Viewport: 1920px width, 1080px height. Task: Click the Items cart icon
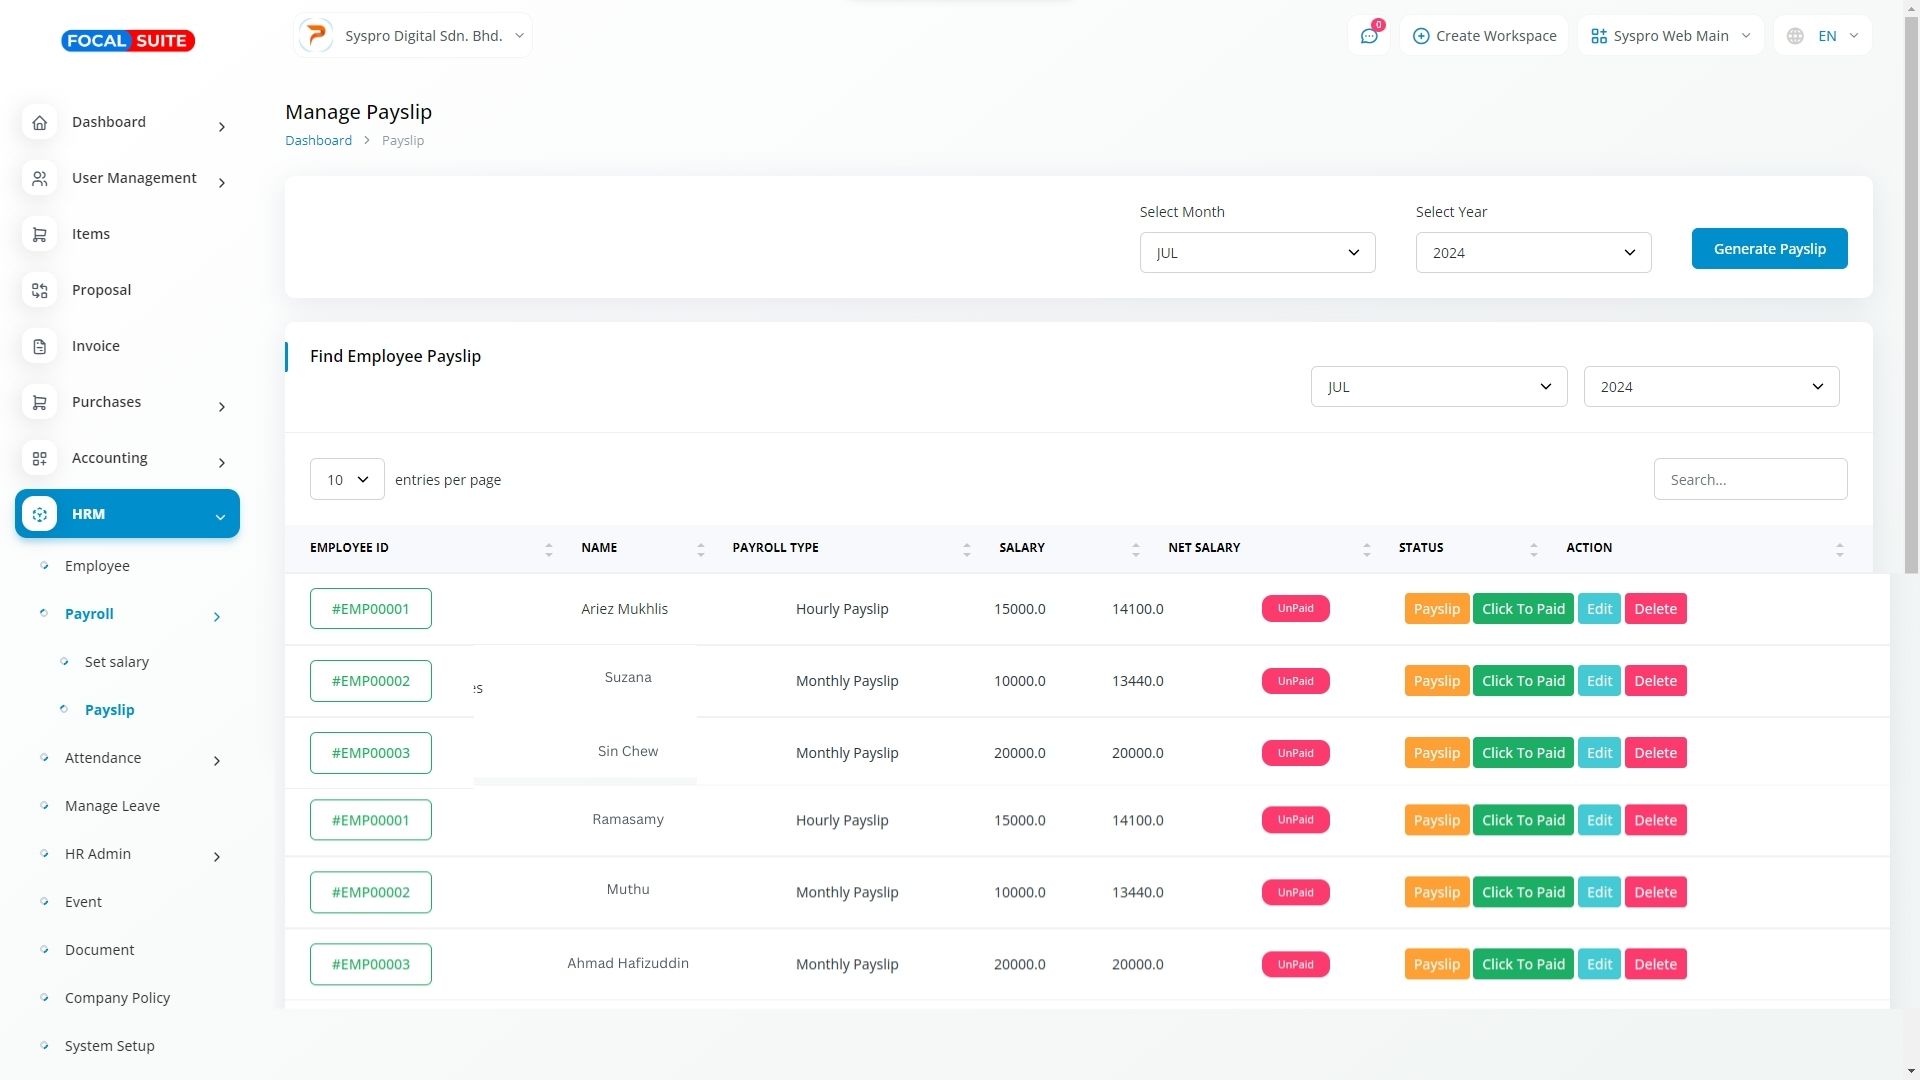pyautogui.click(x=39, y=235)
